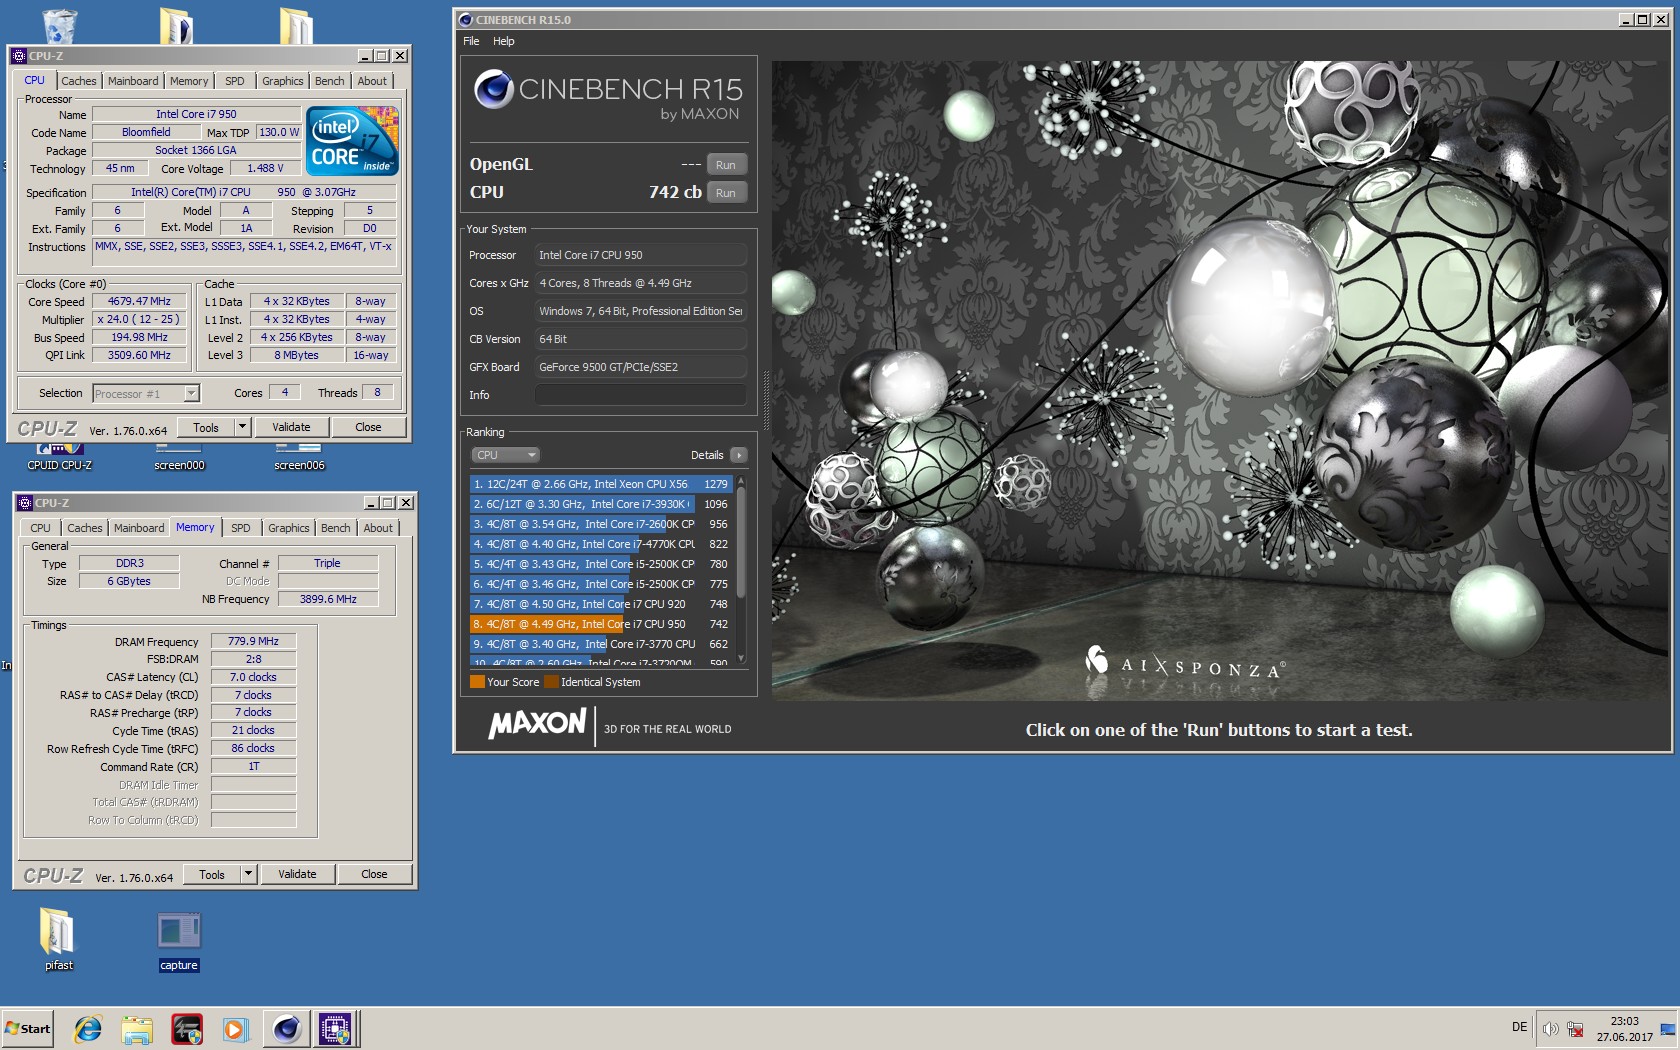This screenshot has height=1050, width=1680.
Task: Select ranking row Core i7-3770 CPU
Action: coord(602,644)
